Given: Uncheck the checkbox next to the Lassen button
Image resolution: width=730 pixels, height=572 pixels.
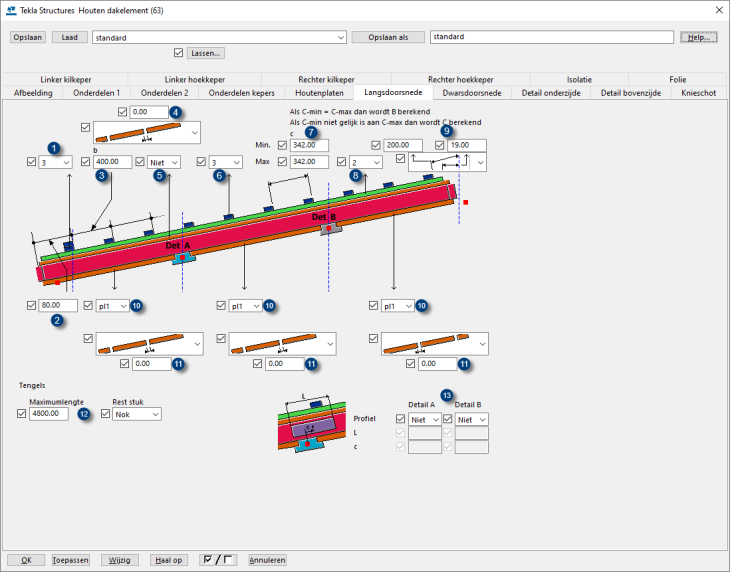Looking at the screenshot, I should pos(178,53).
